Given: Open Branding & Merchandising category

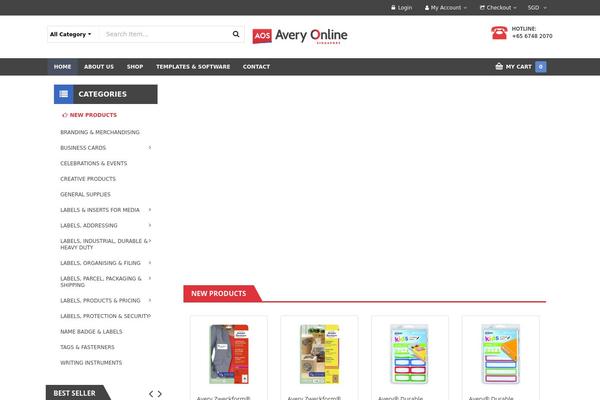Looking at the screenshot, I should click(100, 132).
